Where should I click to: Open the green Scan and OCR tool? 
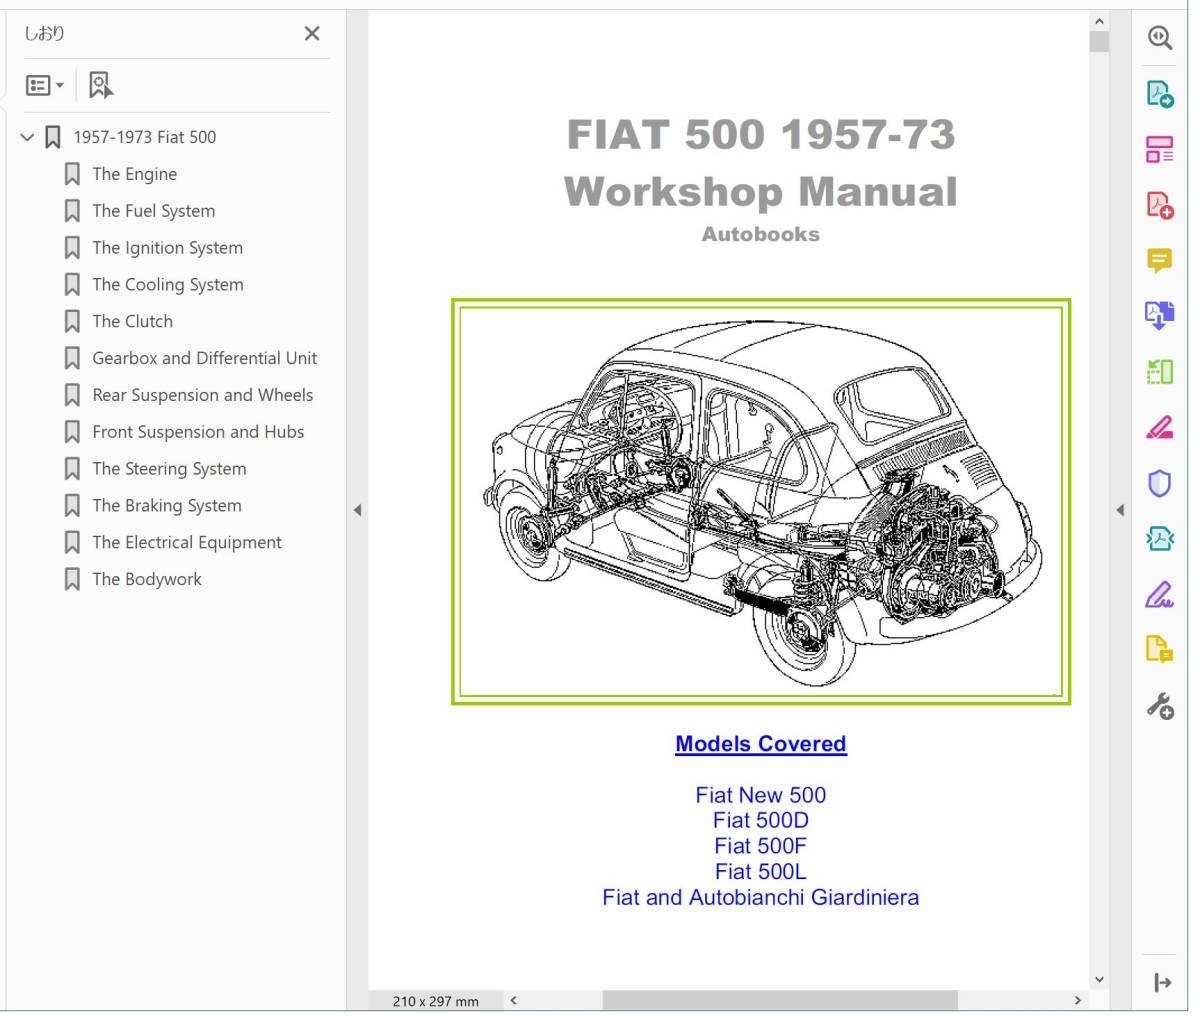(x=1160, y=372)
